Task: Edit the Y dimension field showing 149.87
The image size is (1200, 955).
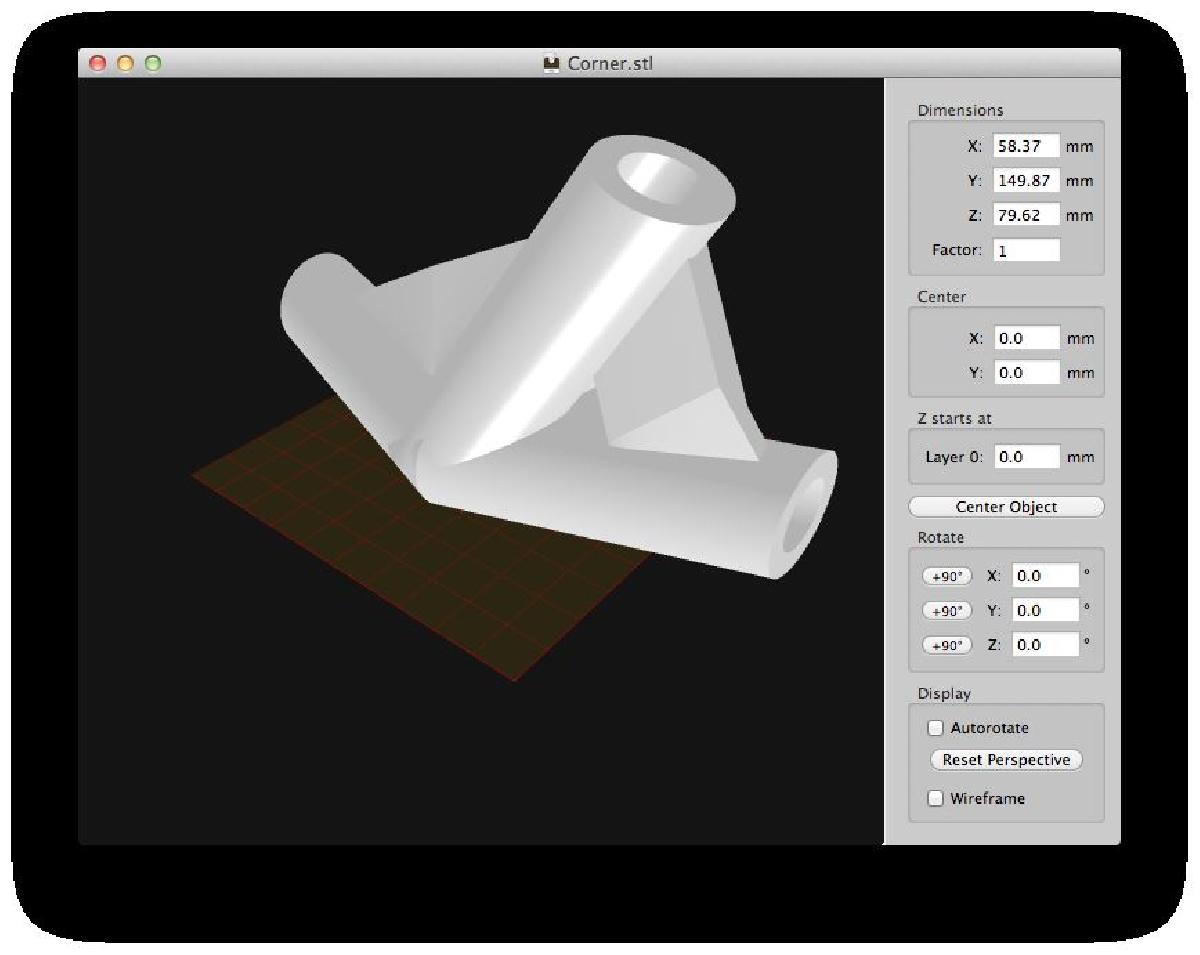Action: tap(1026, 181)
